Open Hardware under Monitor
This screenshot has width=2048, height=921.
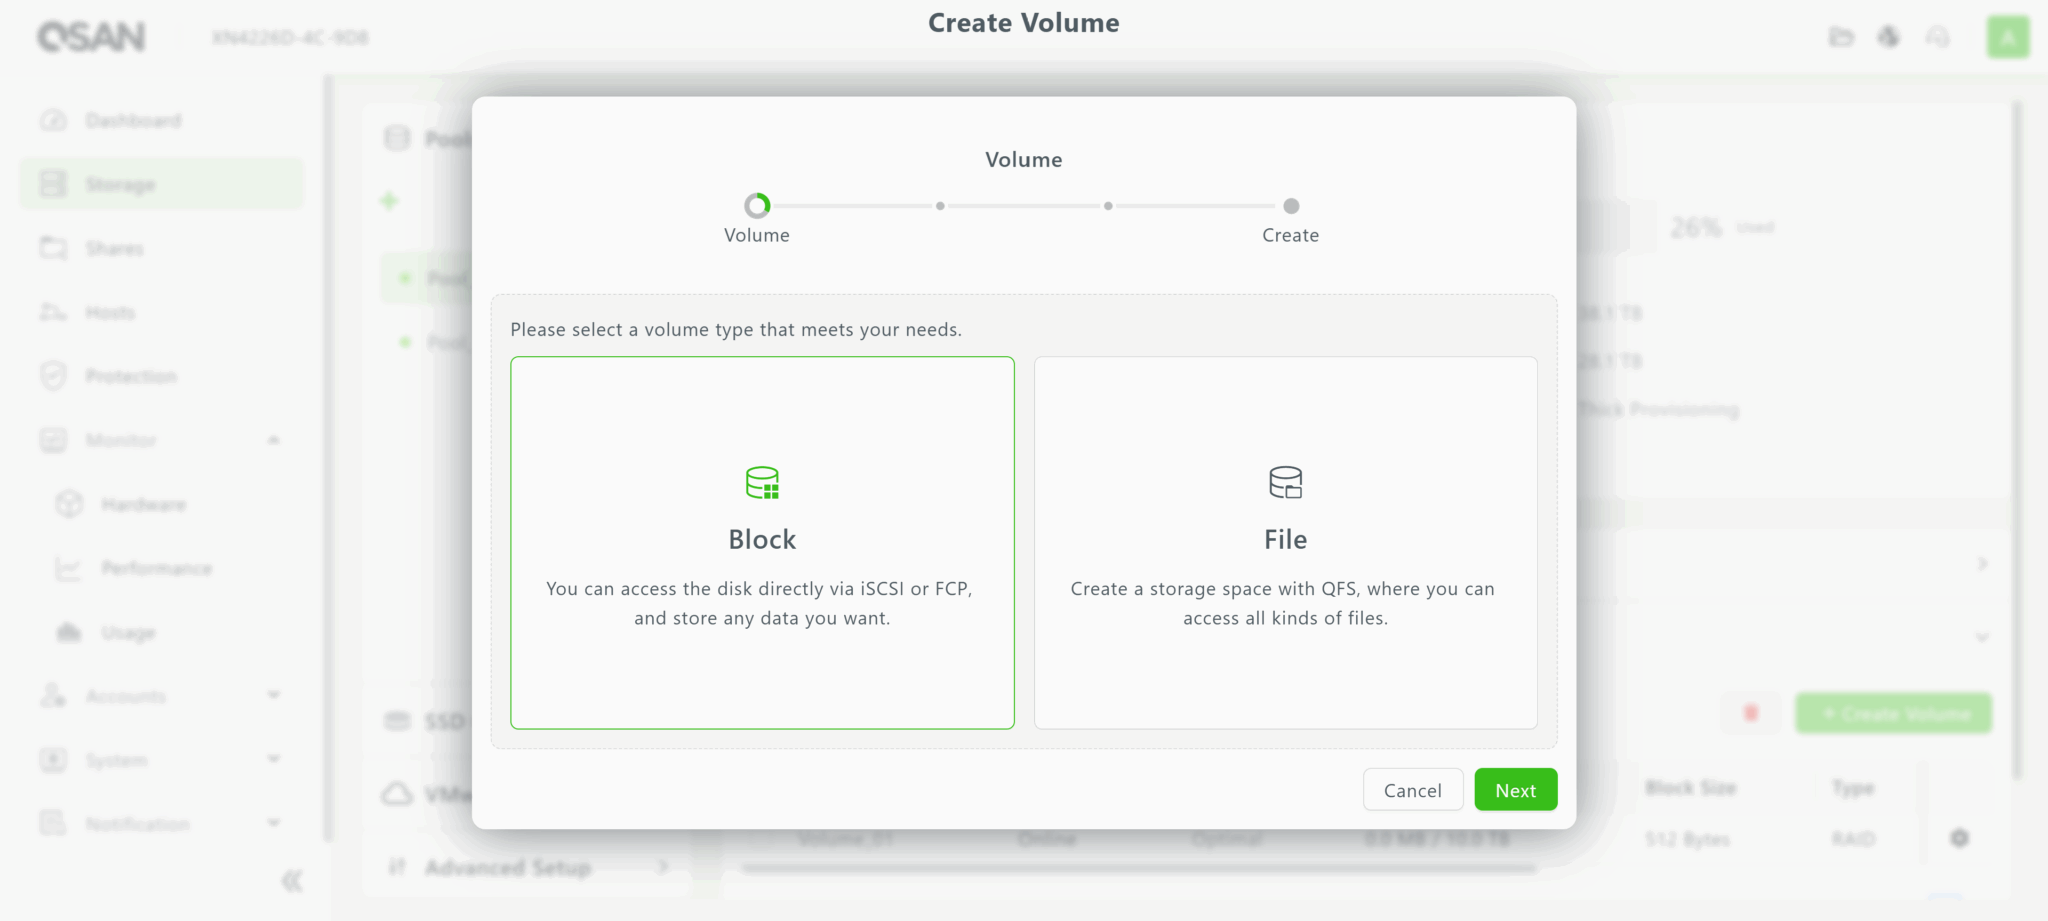pyautogui.click(x=143, y=505)
